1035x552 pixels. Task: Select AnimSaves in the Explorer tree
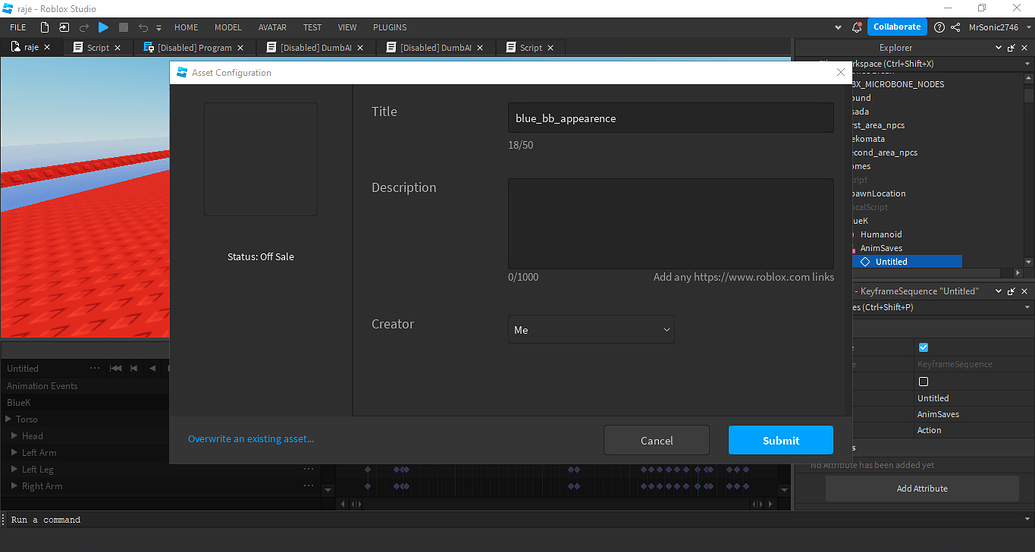[881, 248]
